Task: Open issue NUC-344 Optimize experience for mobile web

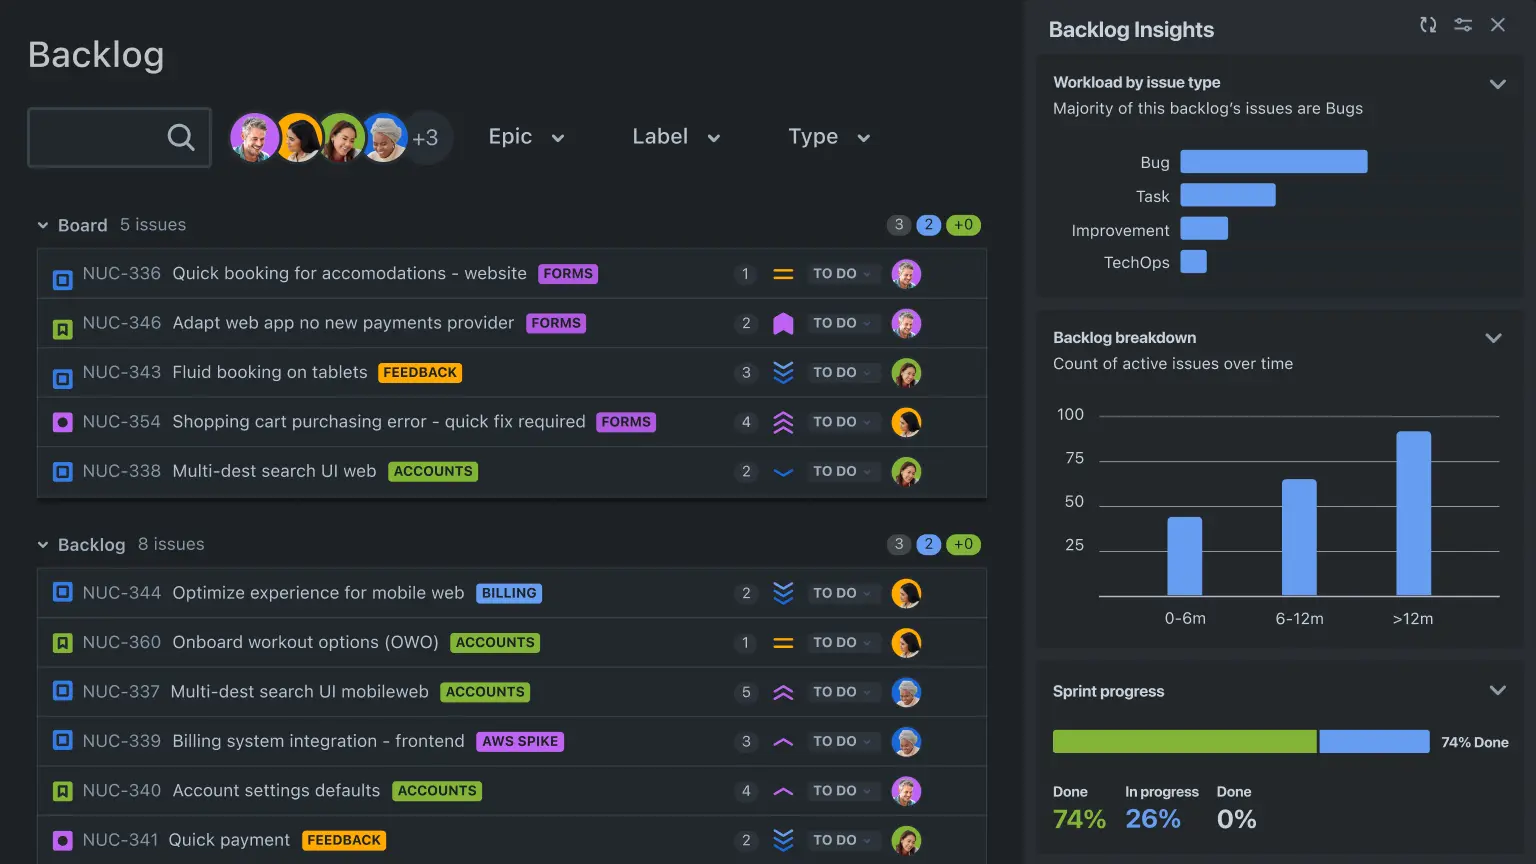Action: coord(318,593)
